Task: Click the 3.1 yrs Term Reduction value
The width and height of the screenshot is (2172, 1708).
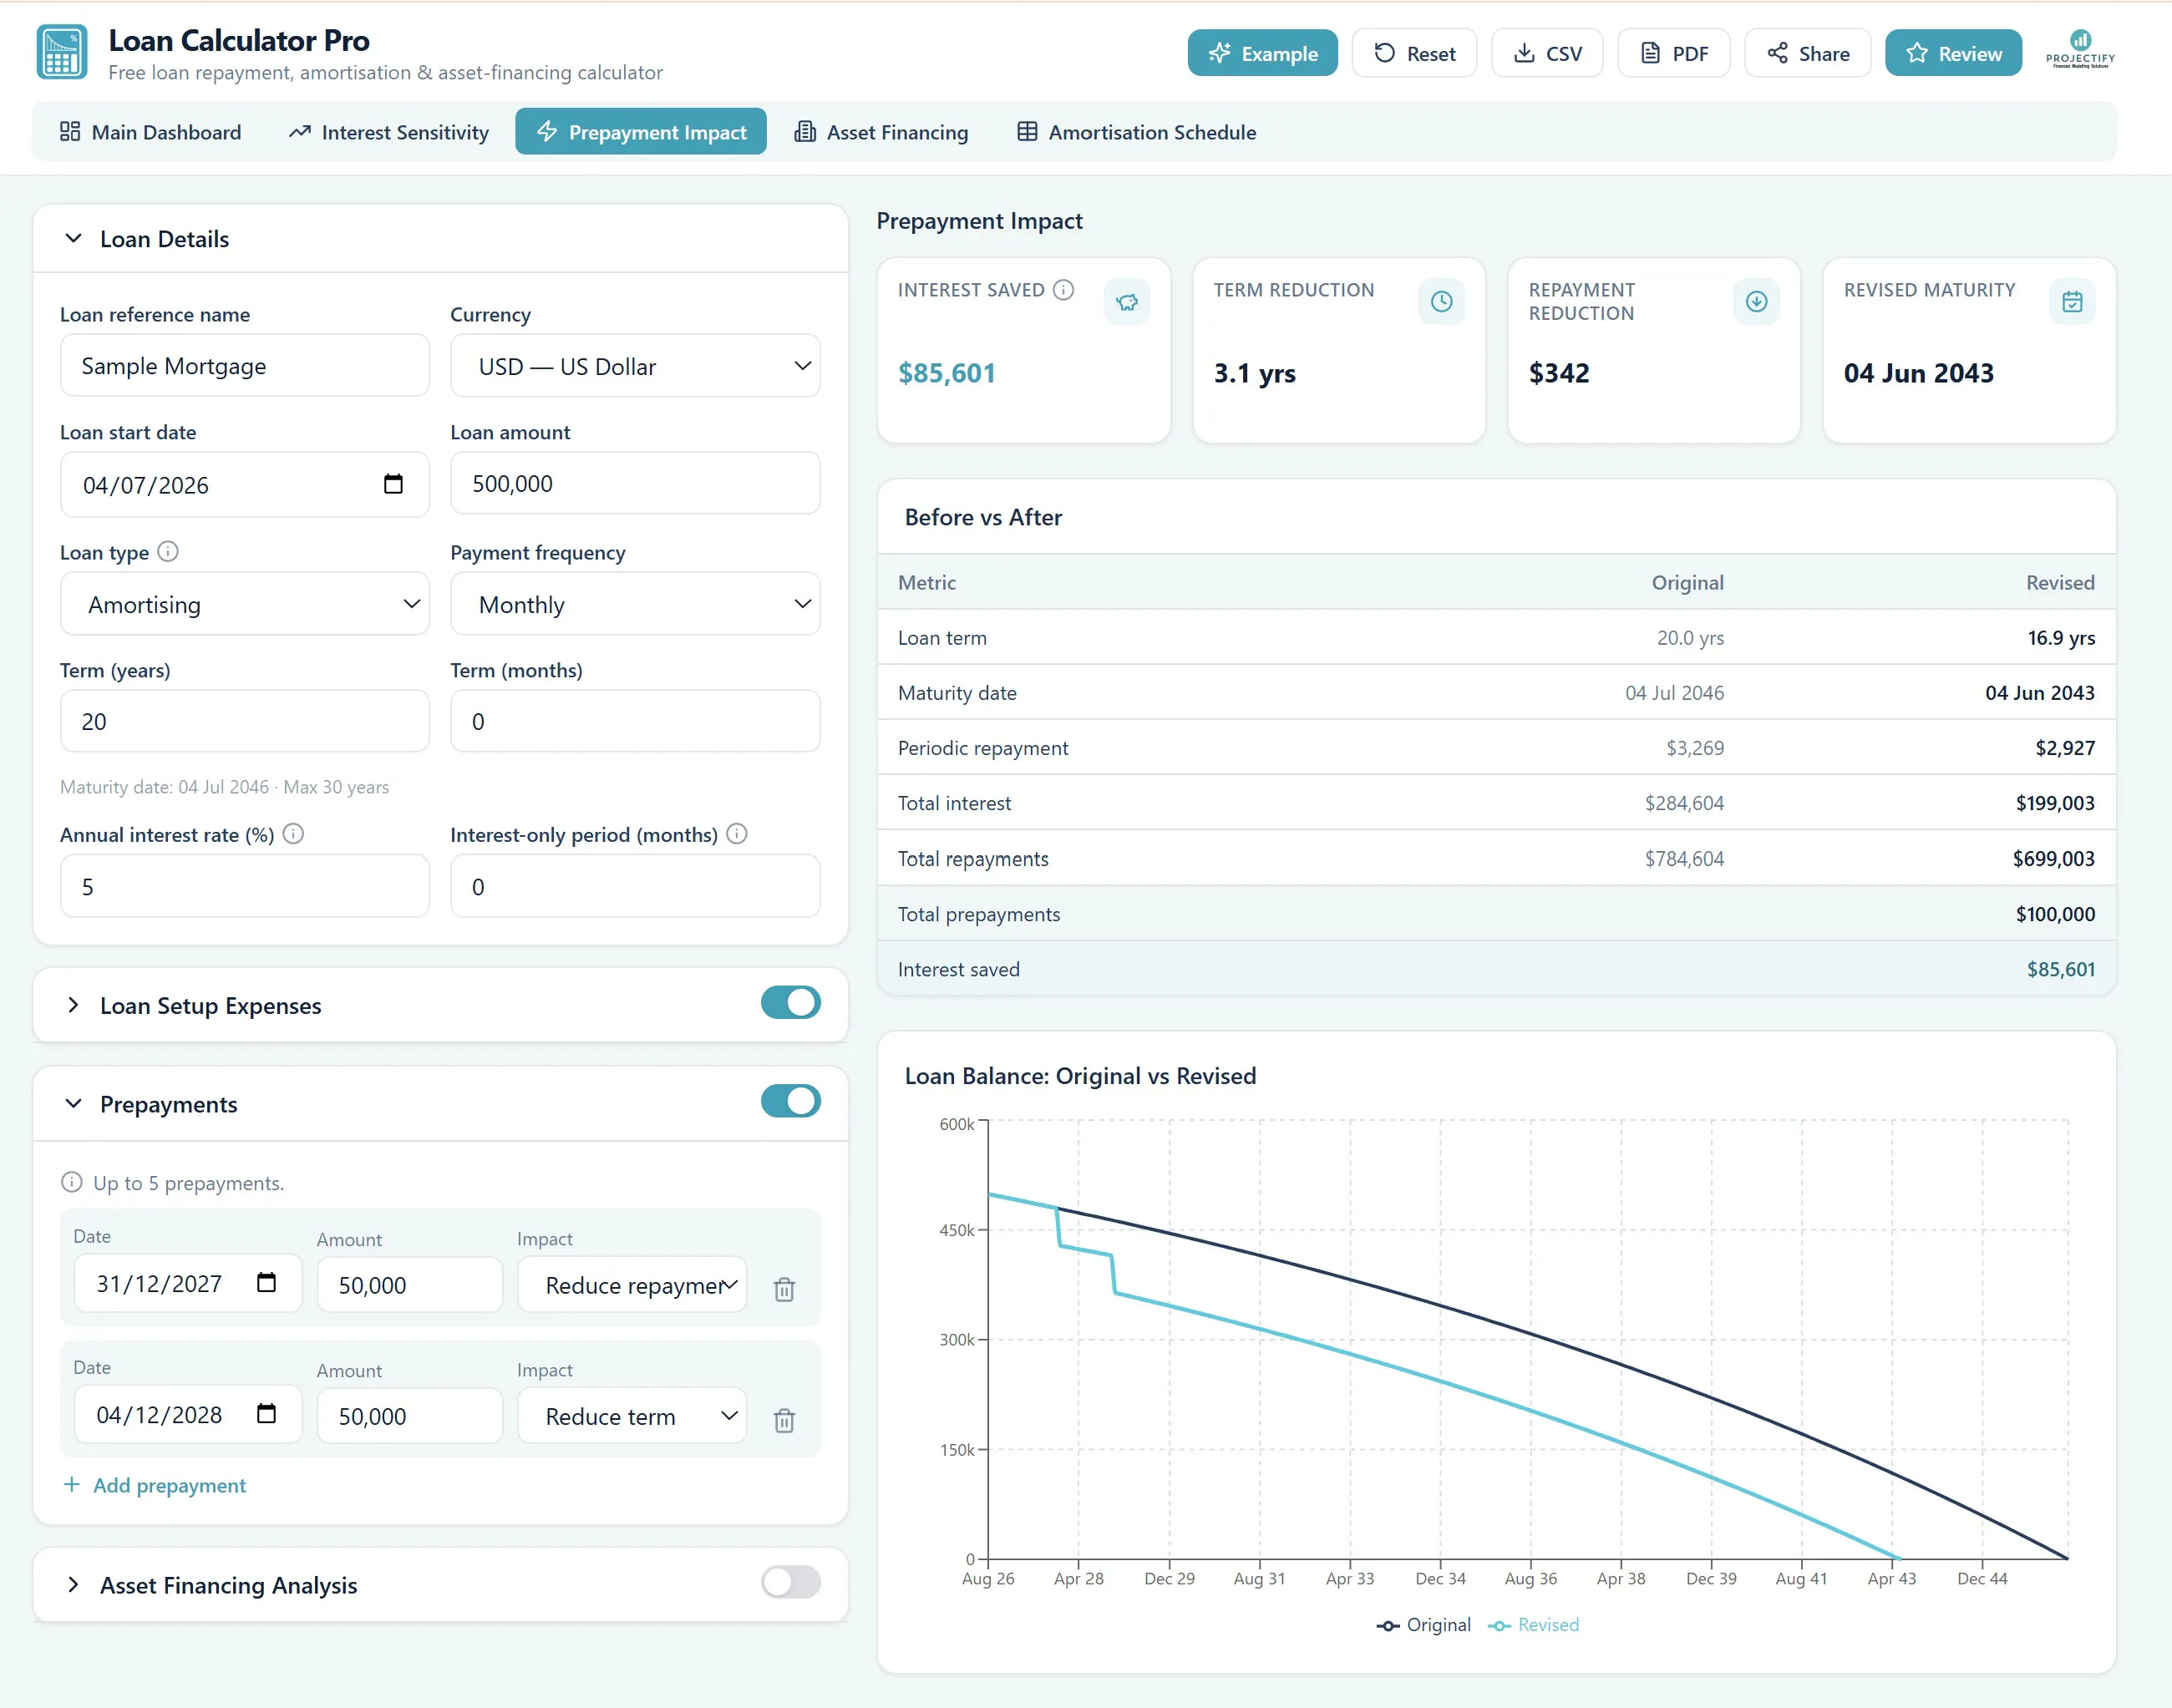Action: point(1255,373)
